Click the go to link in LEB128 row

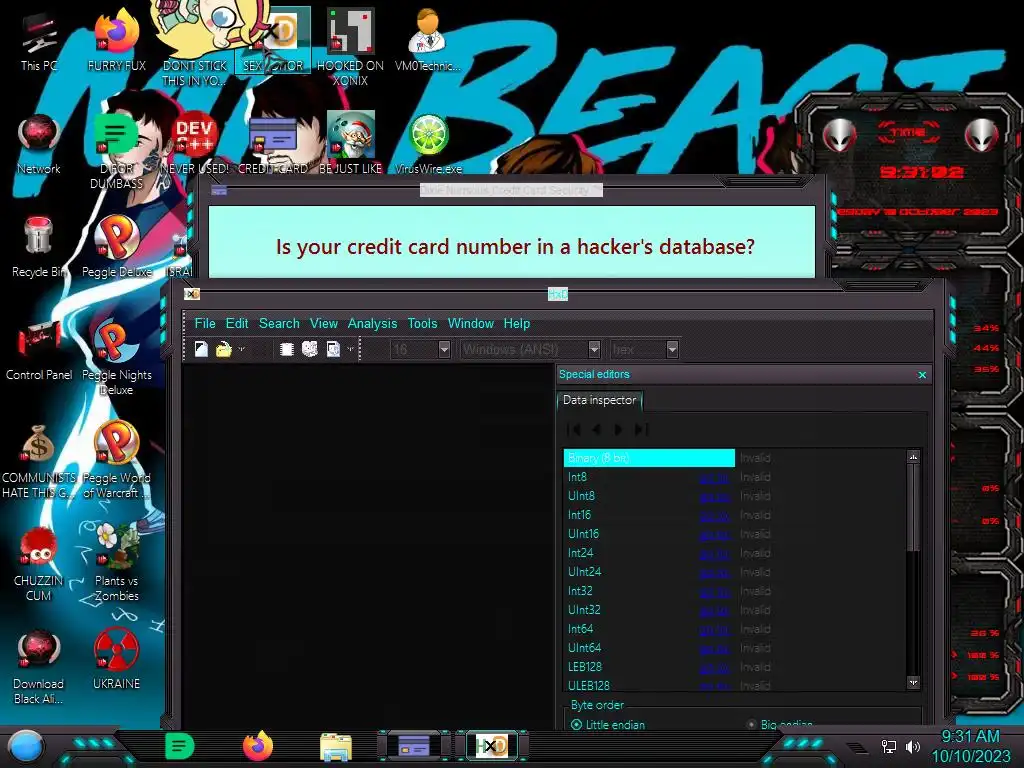click(x=714, y=667)
